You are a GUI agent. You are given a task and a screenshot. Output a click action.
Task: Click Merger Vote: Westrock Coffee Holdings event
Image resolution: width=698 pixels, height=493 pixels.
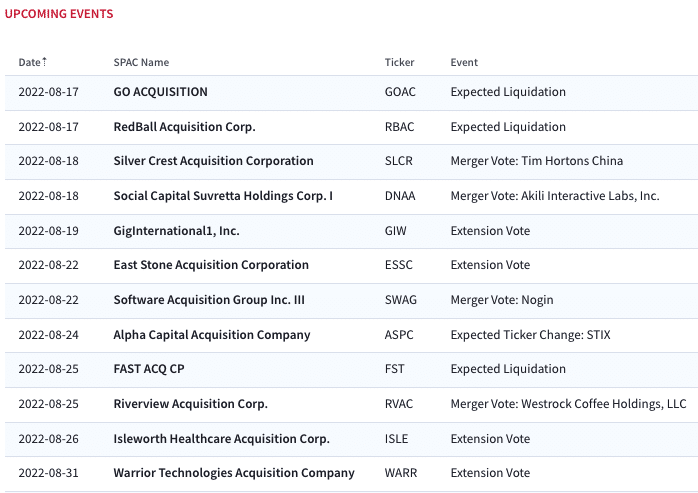(x=568, y=404)
